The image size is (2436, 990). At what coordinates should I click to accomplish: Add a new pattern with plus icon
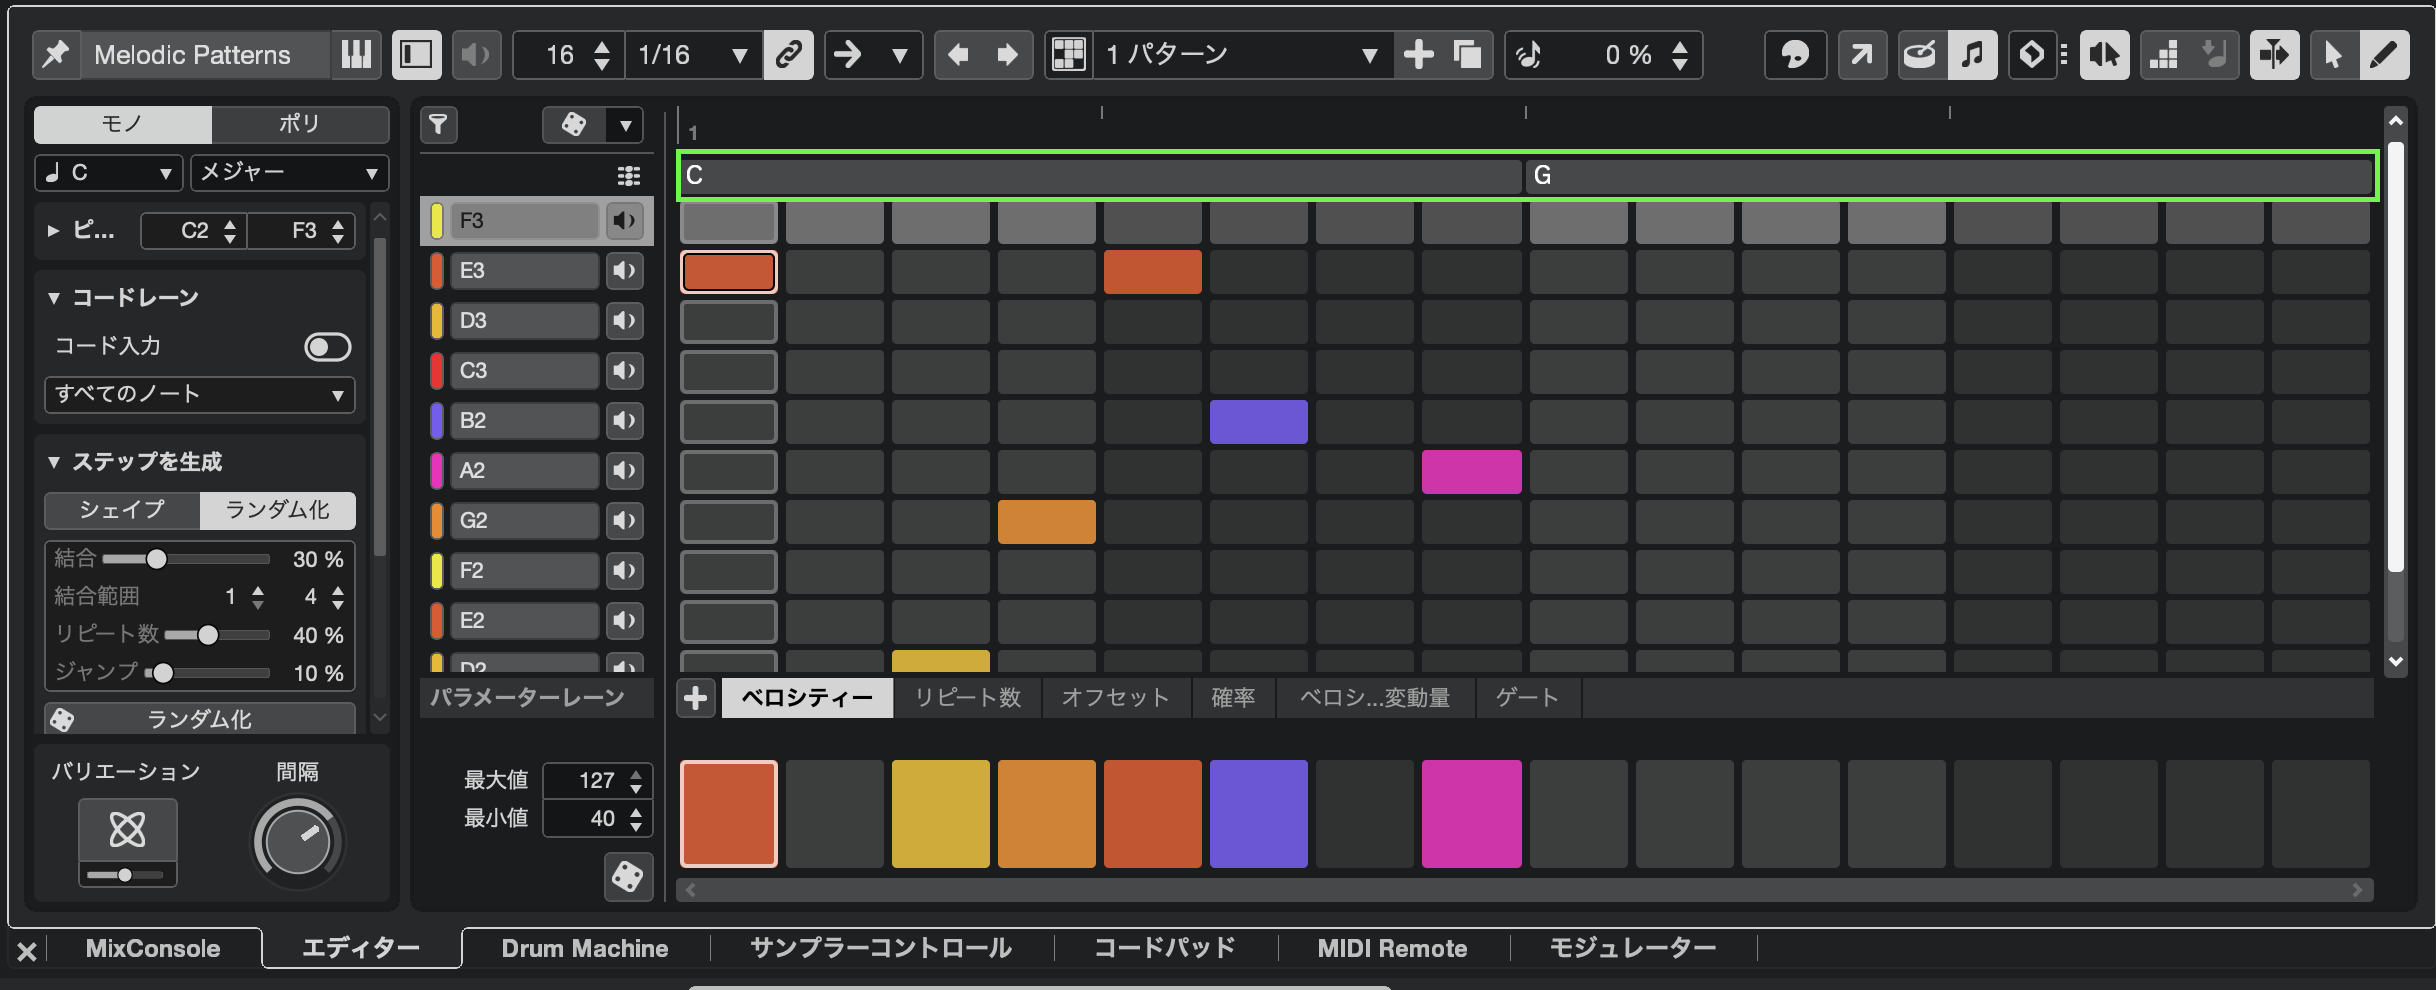pyautogui.click(x=1418, y=54)
